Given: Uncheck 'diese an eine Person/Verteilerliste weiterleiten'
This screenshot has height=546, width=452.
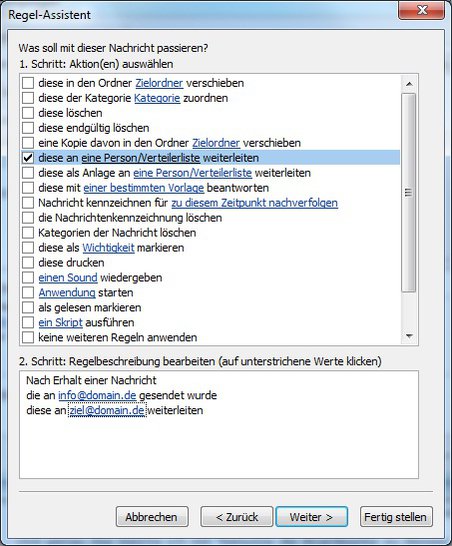Looking at the screenshot, I should pos(28,158).
